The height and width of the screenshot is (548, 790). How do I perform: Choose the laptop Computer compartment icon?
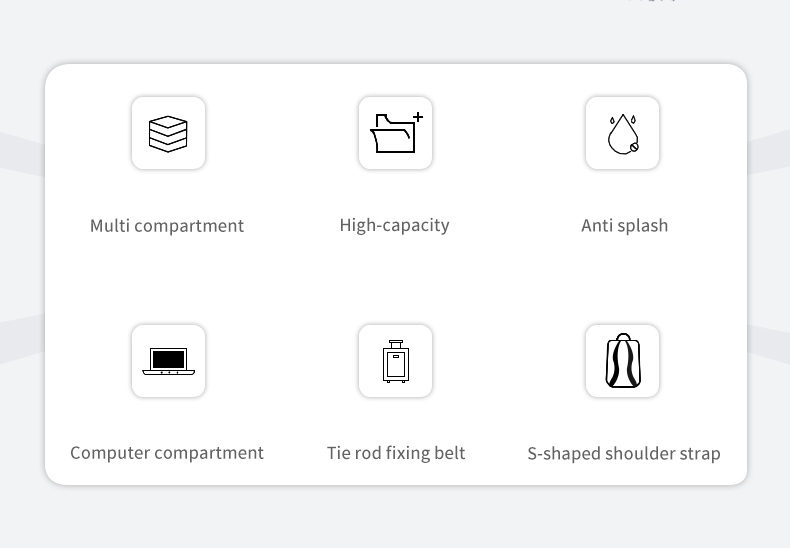pyautogui.click(x=169, y=361)
